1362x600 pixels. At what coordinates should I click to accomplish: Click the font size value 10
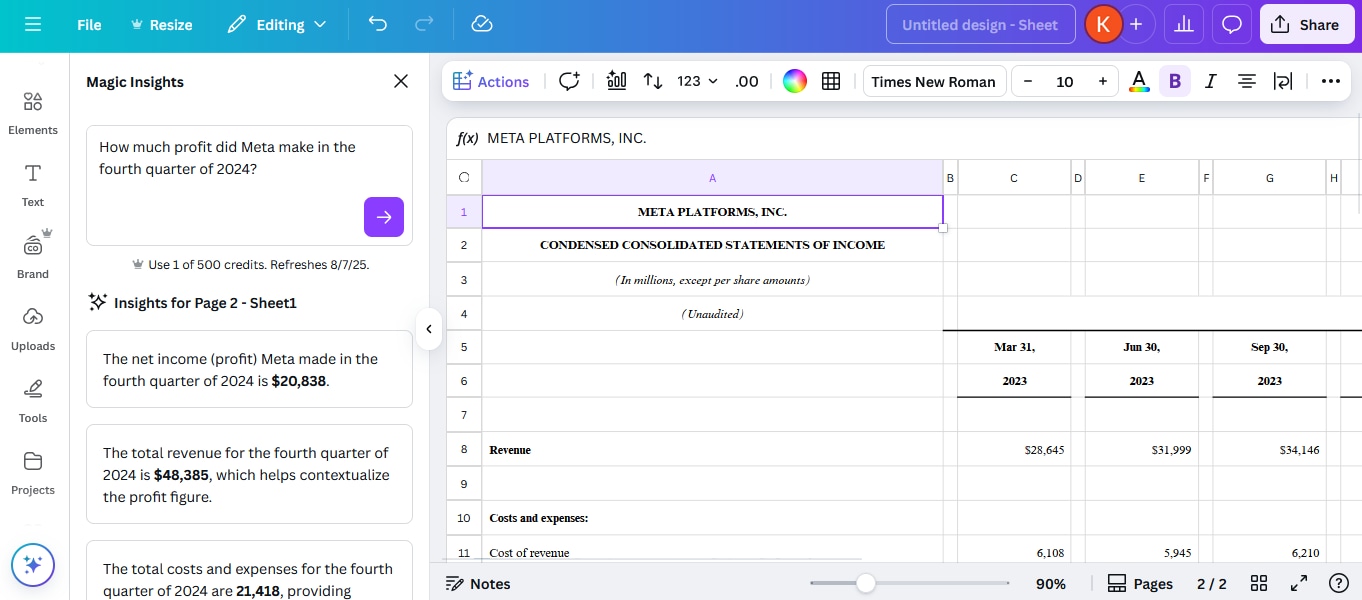(1065, 82)
